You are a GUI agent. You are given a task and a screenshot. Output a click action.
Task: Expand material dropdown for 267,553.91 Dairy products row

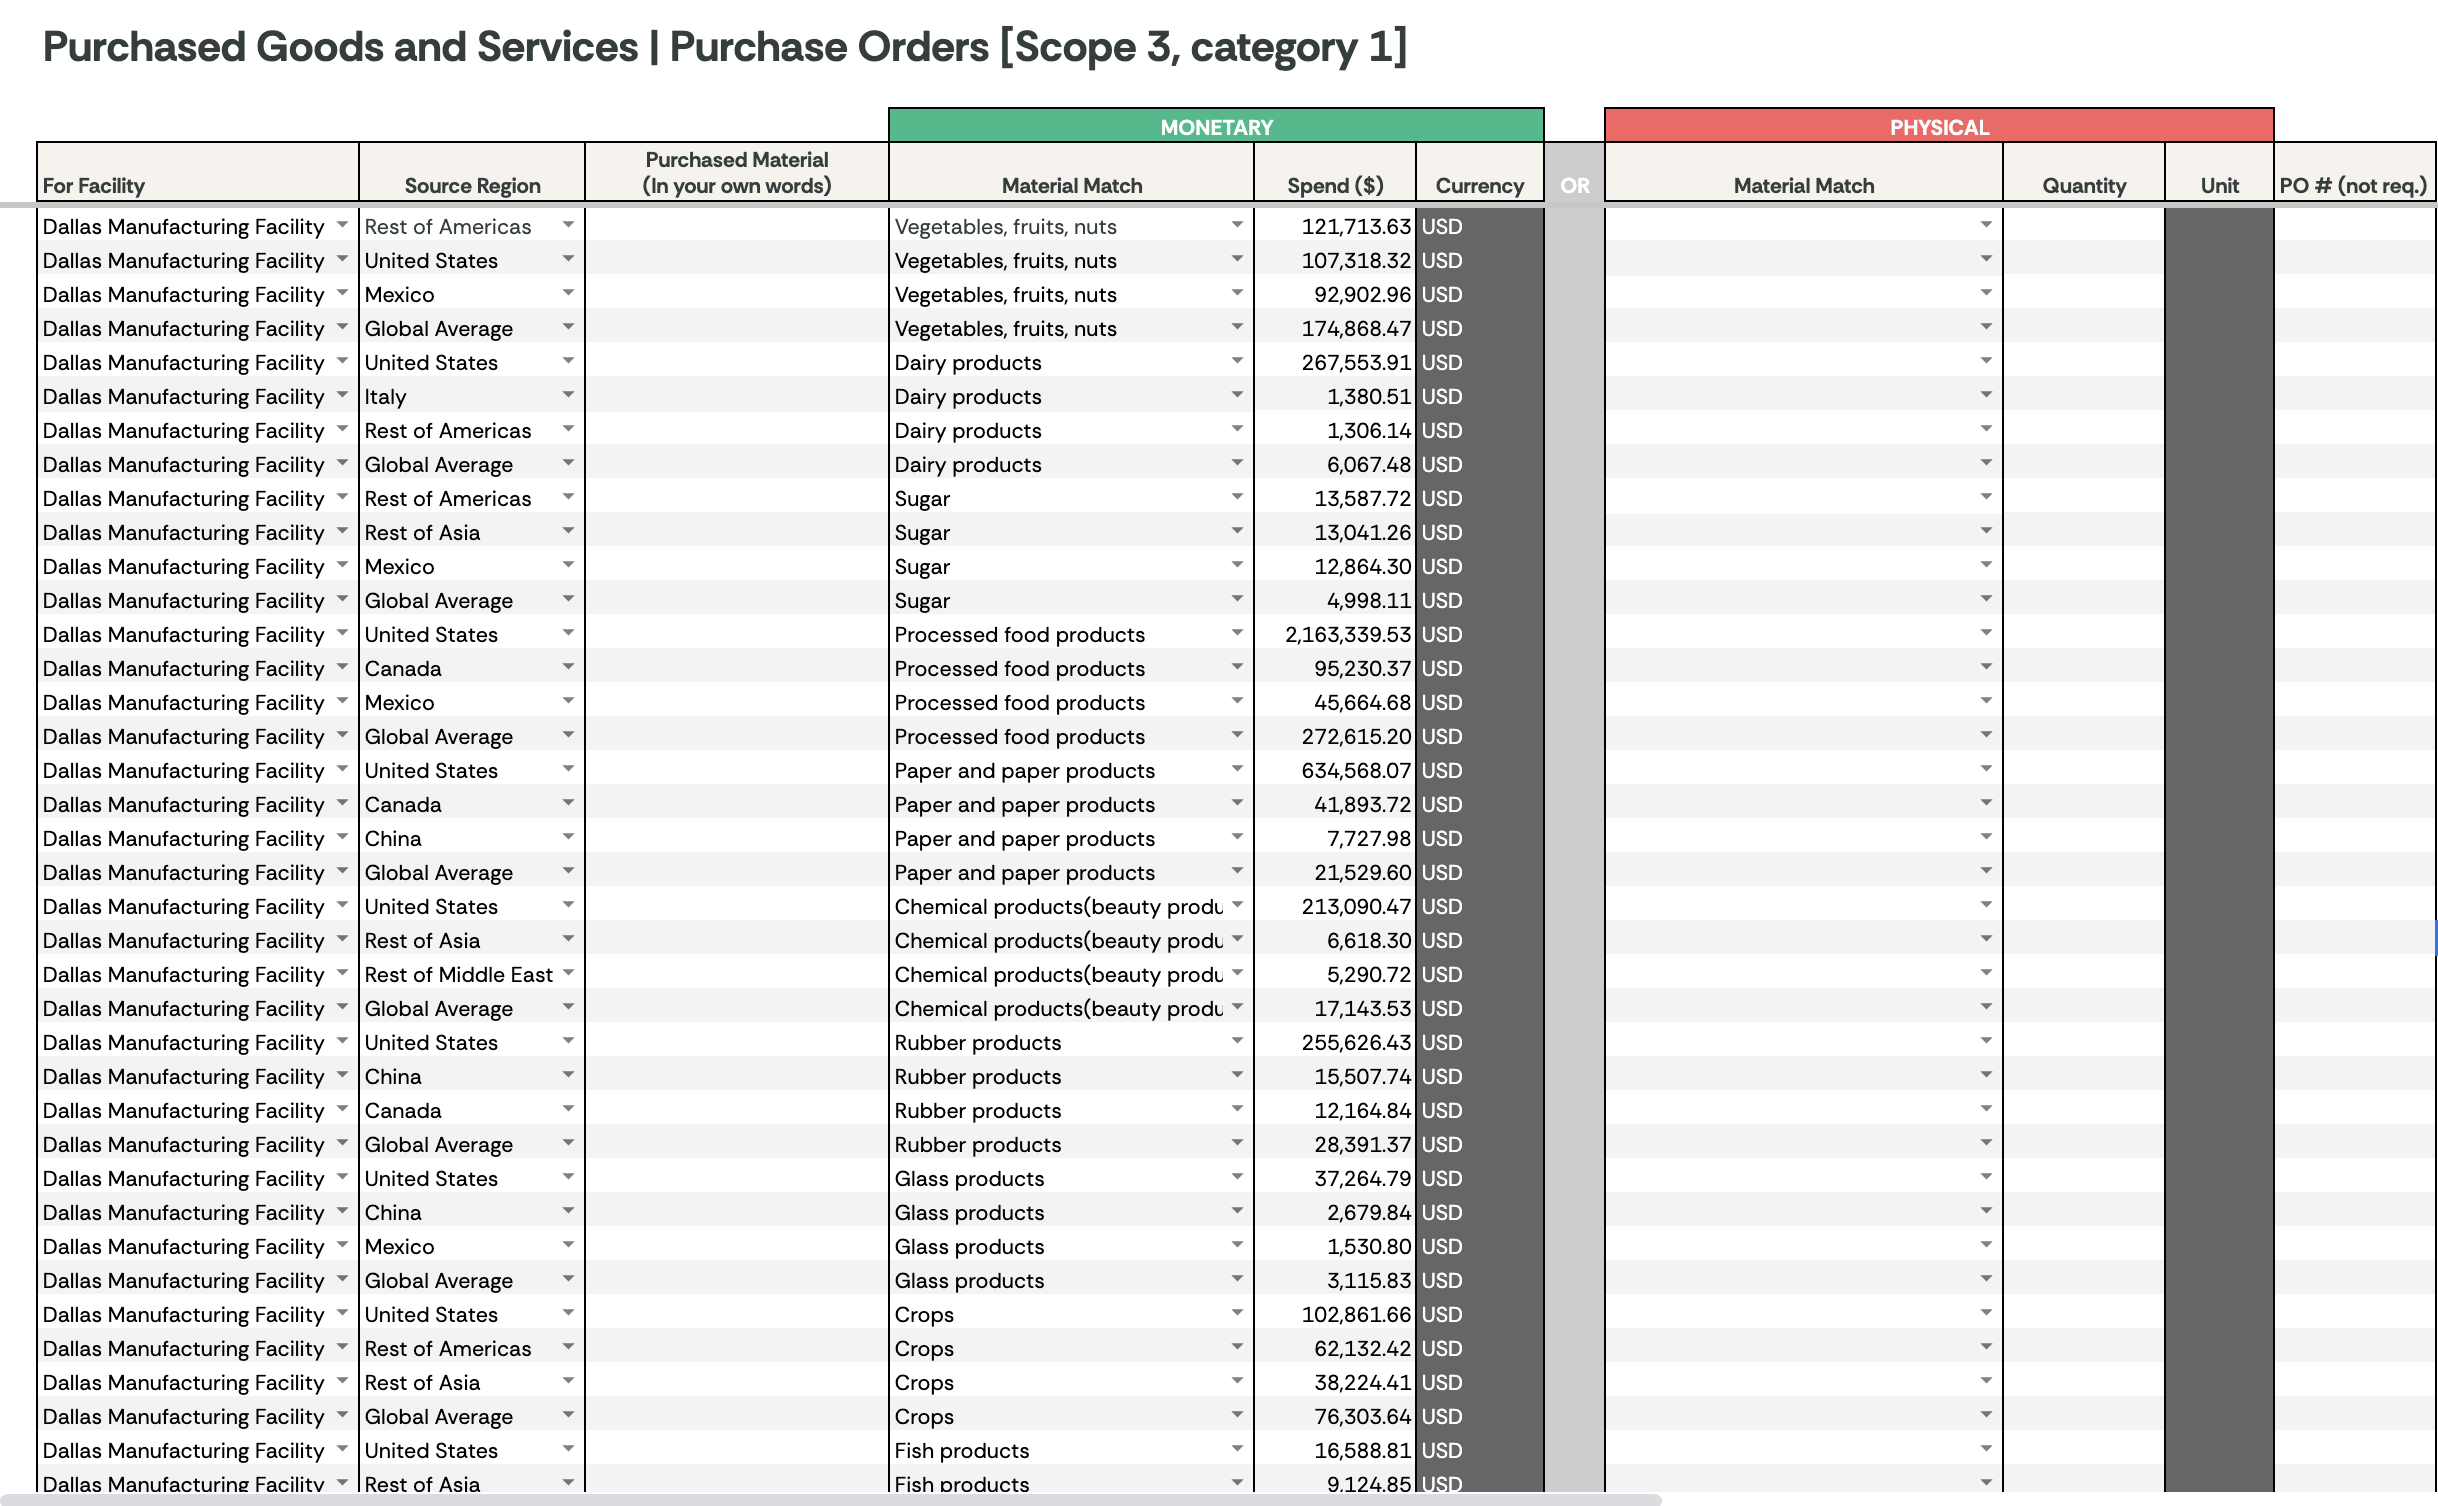click(1237, 361)
